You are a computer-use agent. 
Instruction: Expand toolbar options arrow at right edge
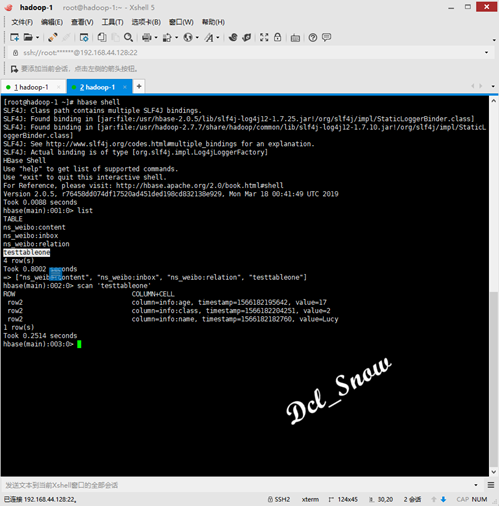tap(494, 40)
